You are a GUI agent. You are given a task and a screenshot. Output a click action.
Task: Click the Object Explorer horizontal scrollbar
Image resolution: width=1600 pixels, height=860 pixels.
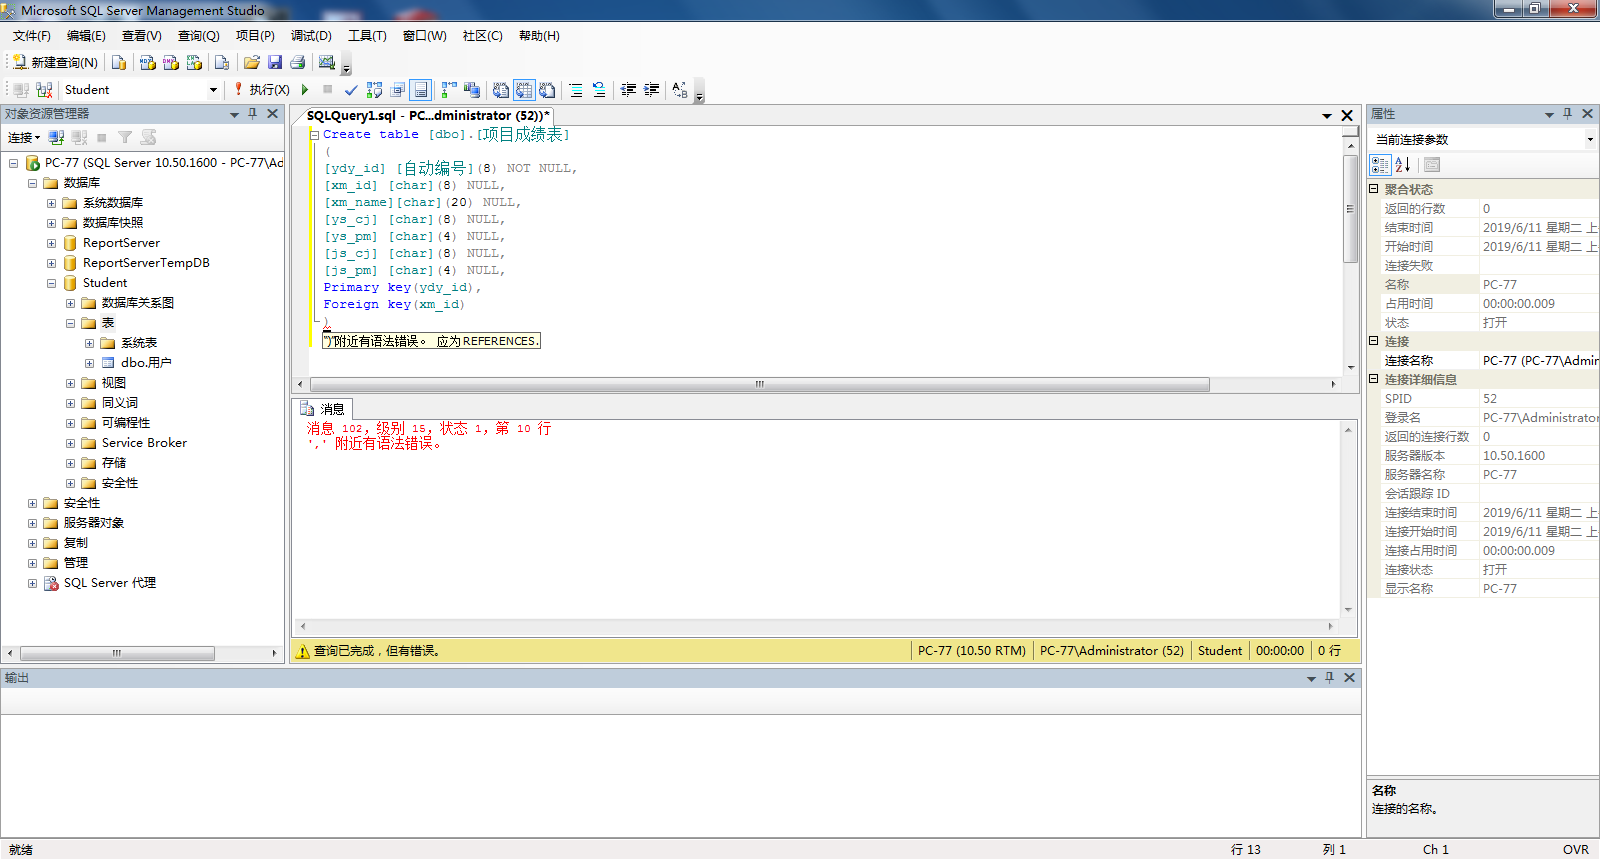coord(117,653)
